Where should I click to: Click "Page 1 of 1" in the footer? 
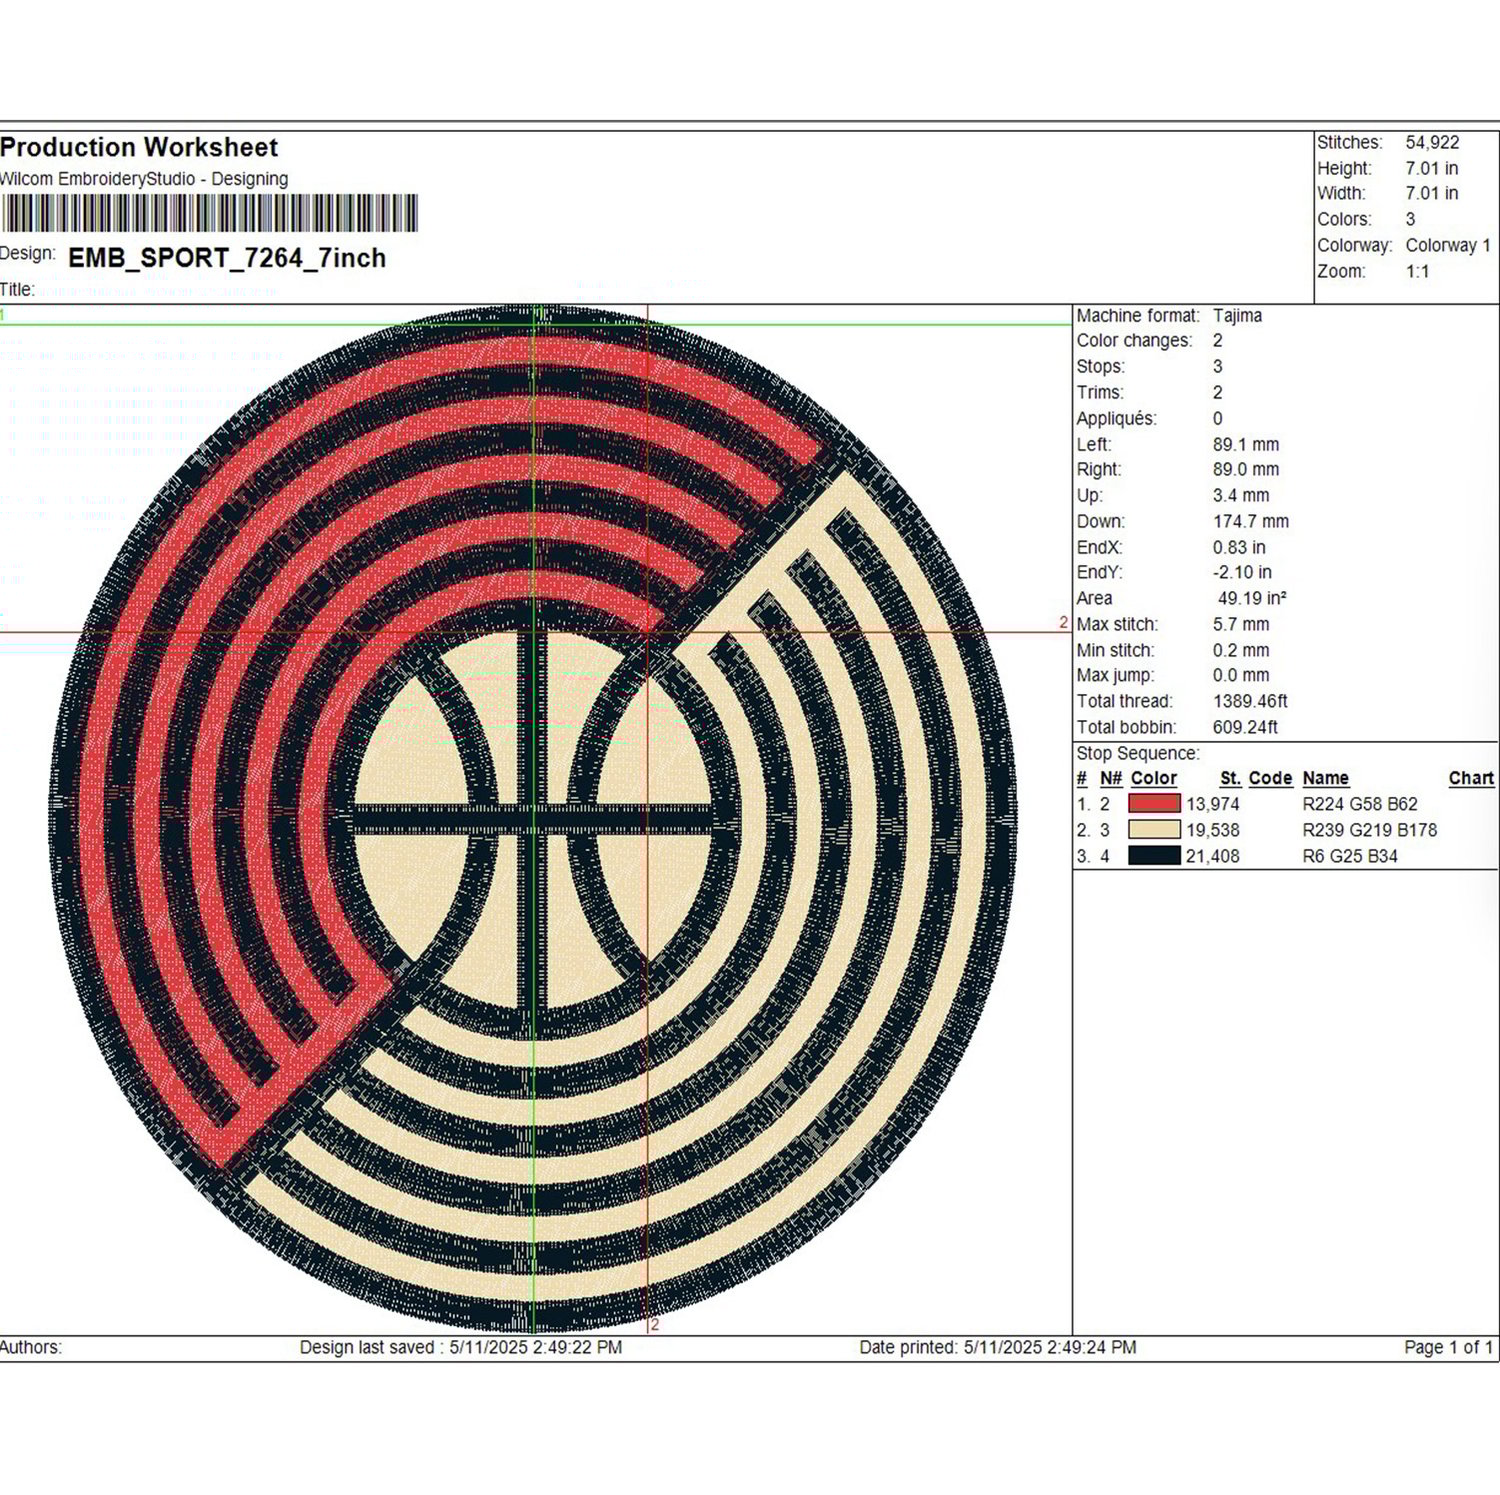tap(1448, 1347)
